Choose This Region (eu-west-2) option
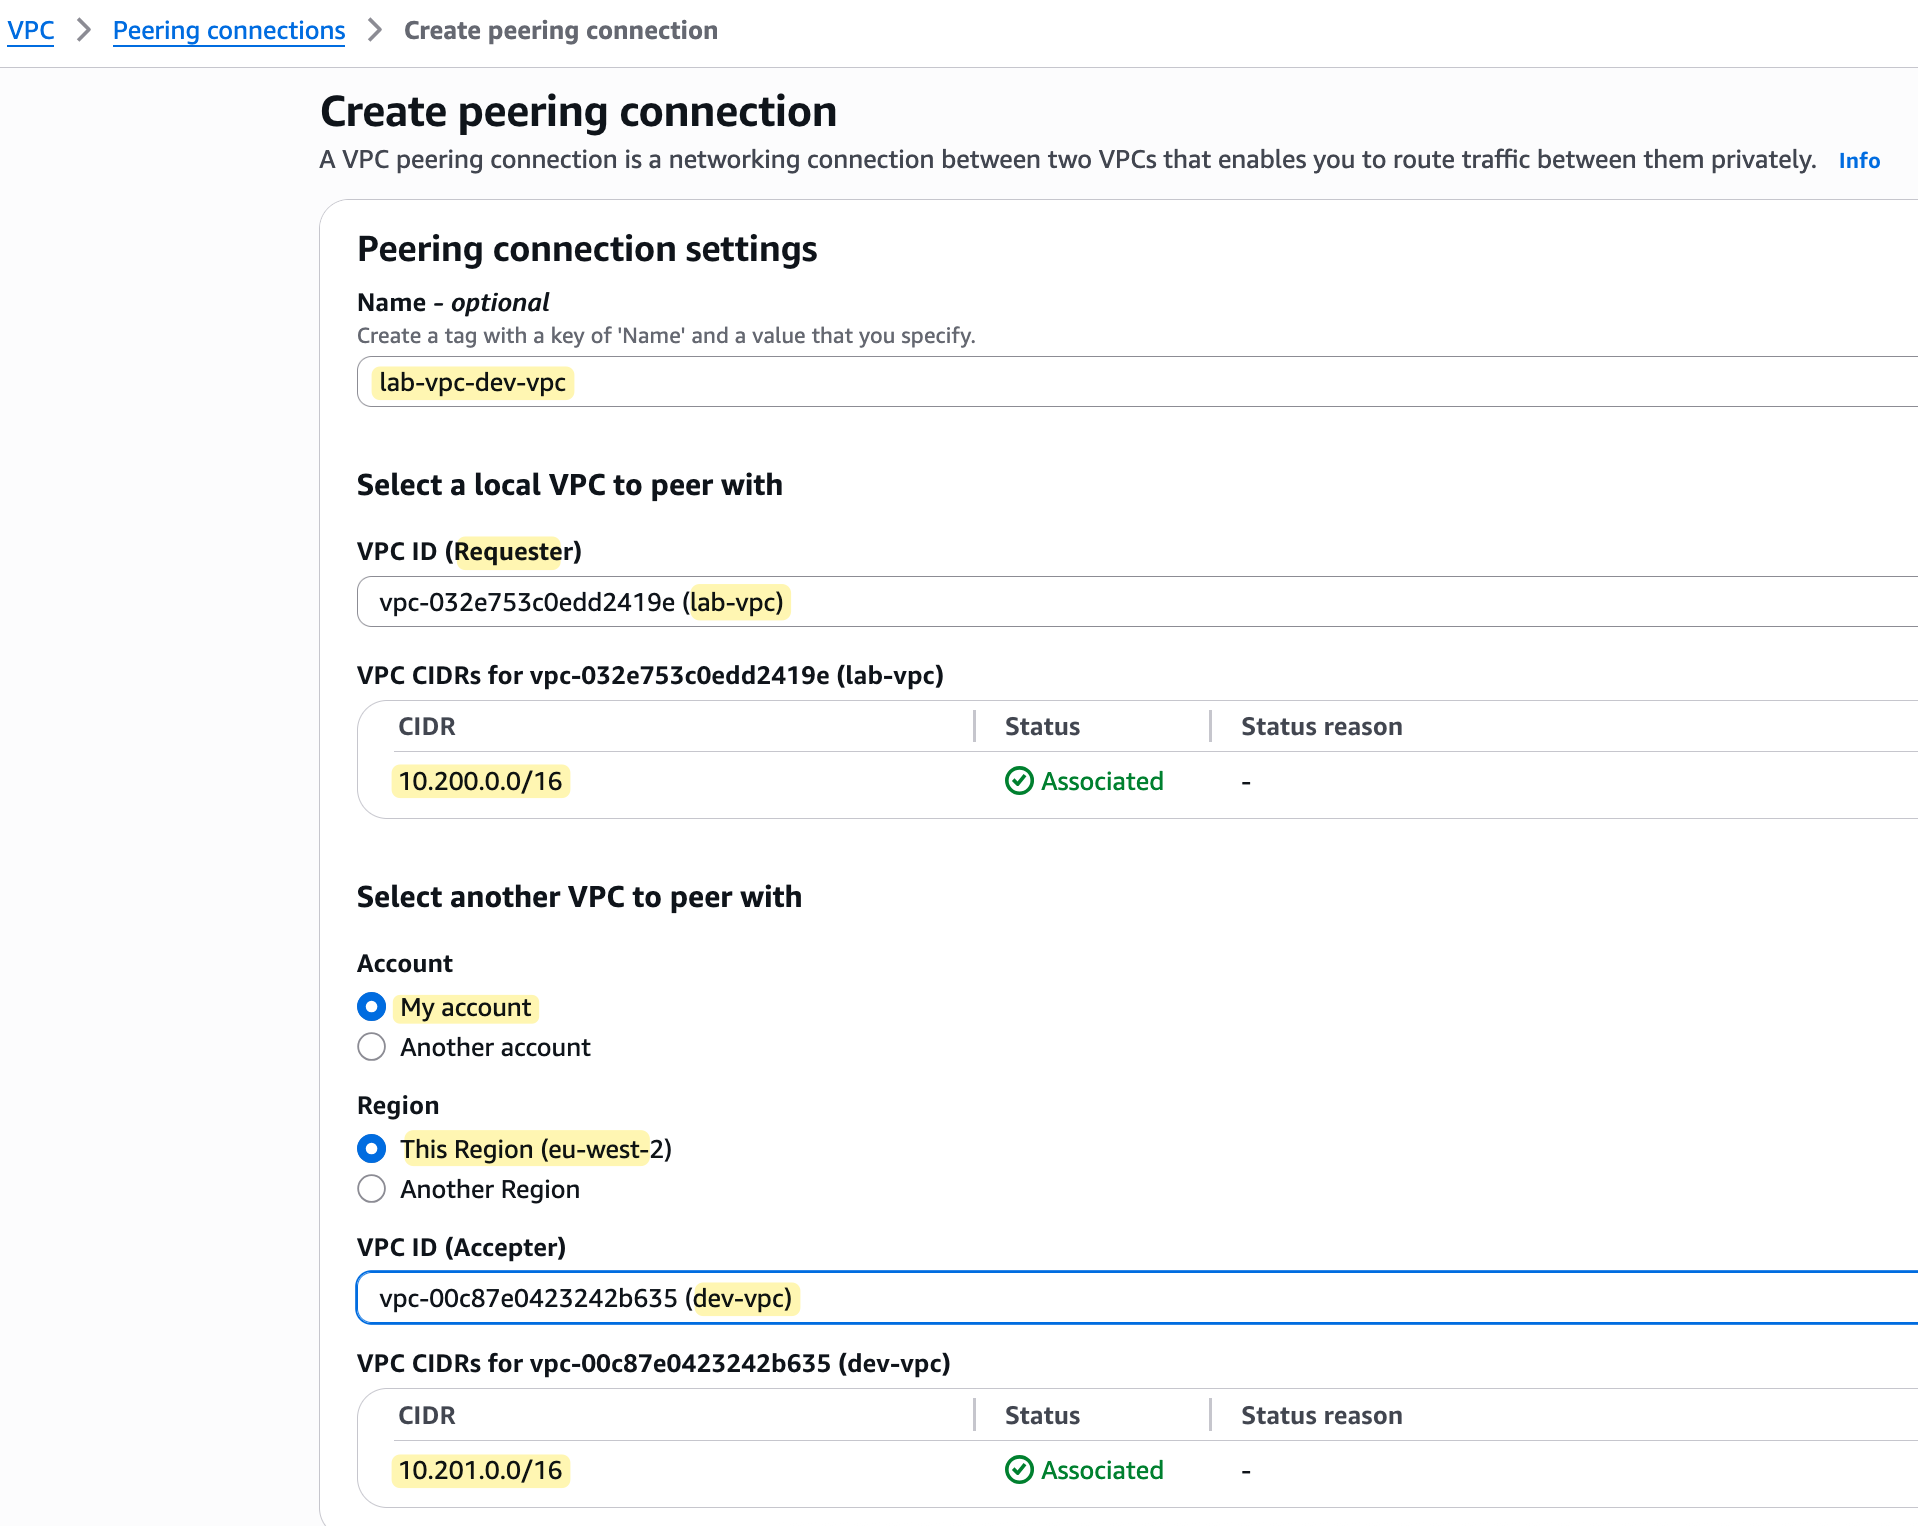This screenshot has height=1526, width=1918. tap(371, 1149)
